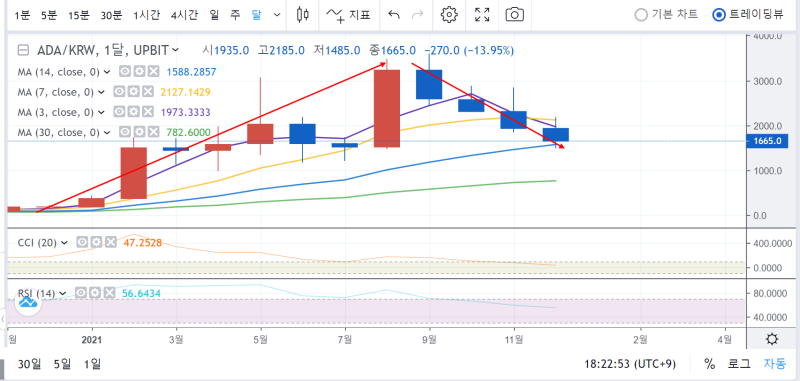Screen dimensions: 800x381
Task: Open settings for MA 3 indicator
Action: [139, 112]
